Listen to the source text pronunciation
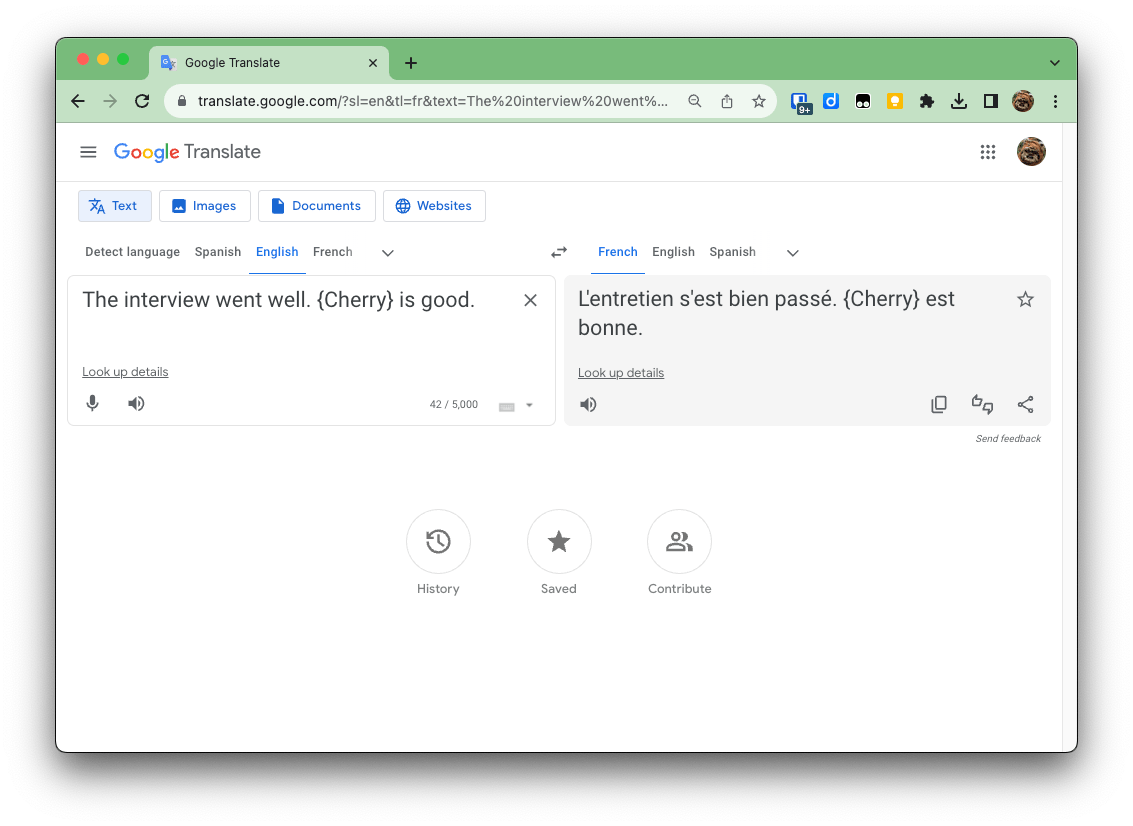The width and height of the screenshot is (1133, 826). (x=136, y=403)
